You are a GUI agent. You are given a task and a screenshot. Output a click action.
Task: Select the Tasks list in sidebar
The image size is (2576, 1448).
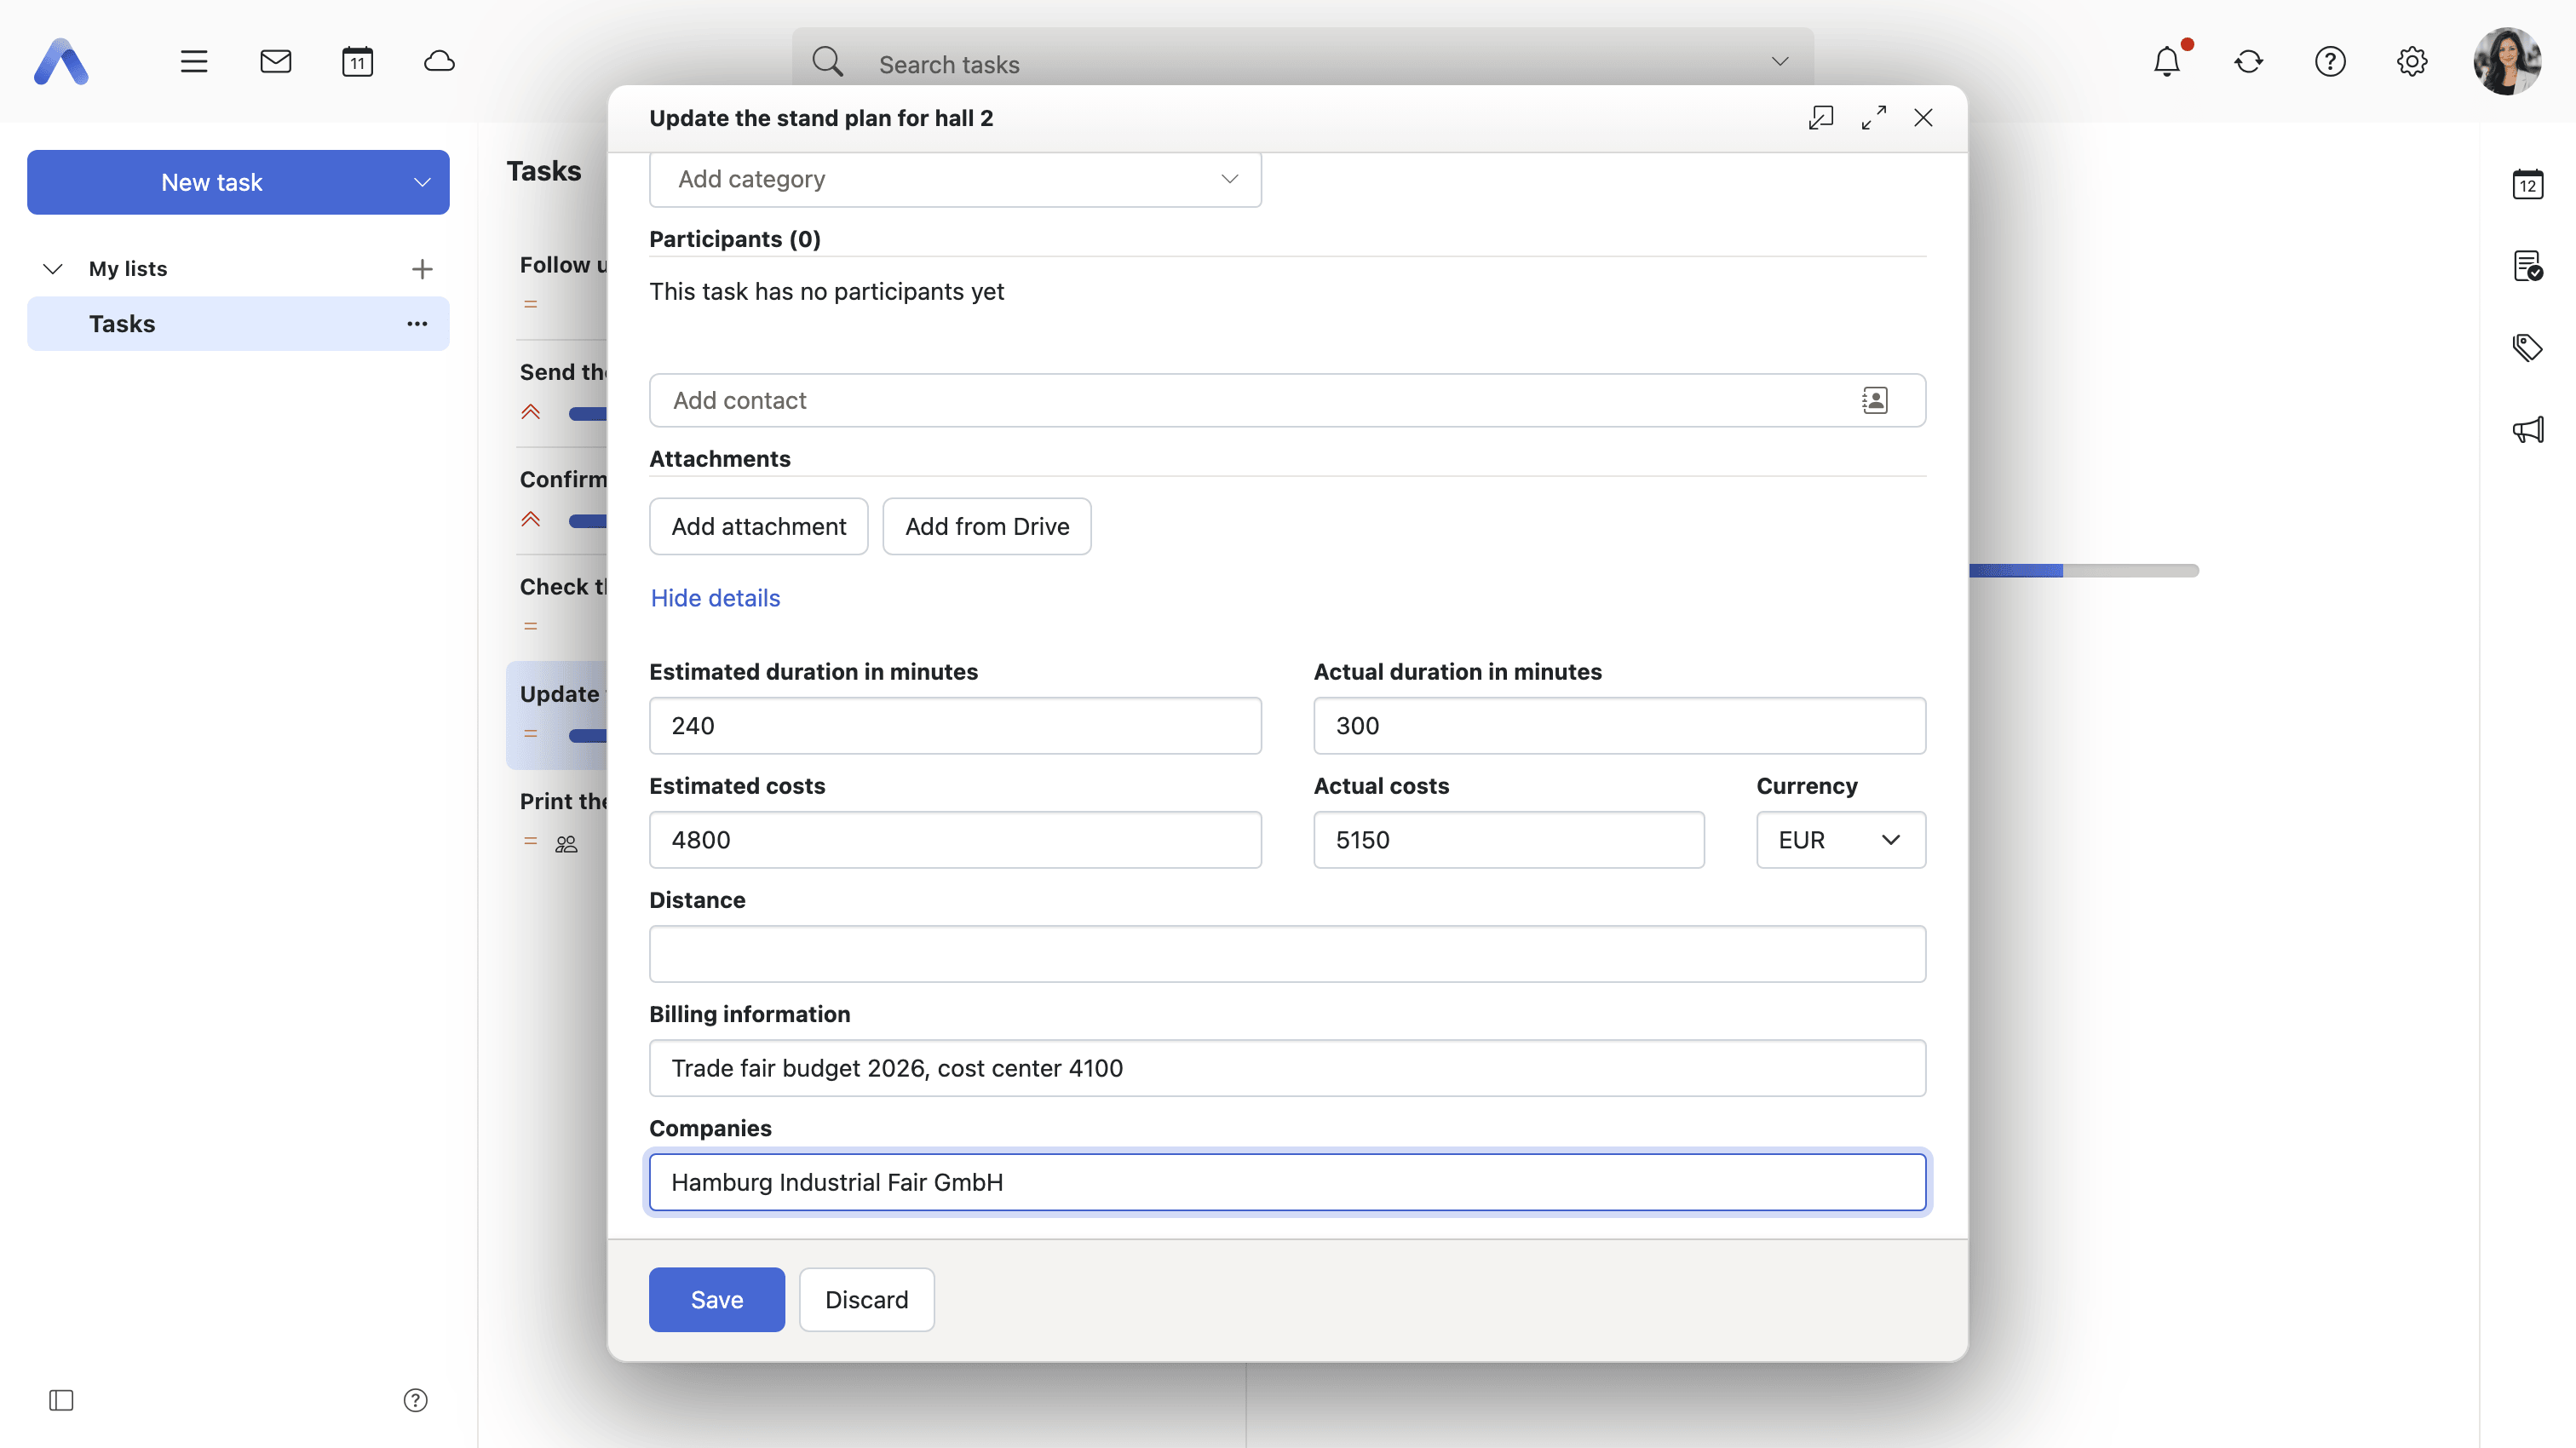(x=238, y=324)
